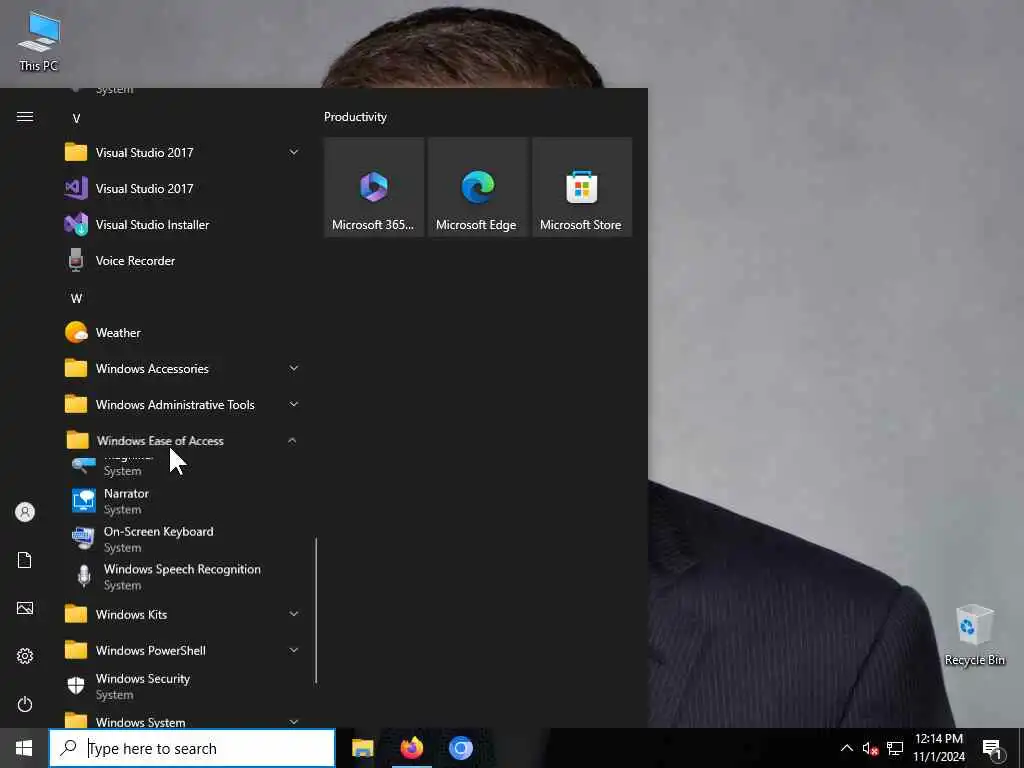Open the Recycle Bin on desktop
Image resolution: width=1024 pixels, height=768 pixels.
click(974, 635)
